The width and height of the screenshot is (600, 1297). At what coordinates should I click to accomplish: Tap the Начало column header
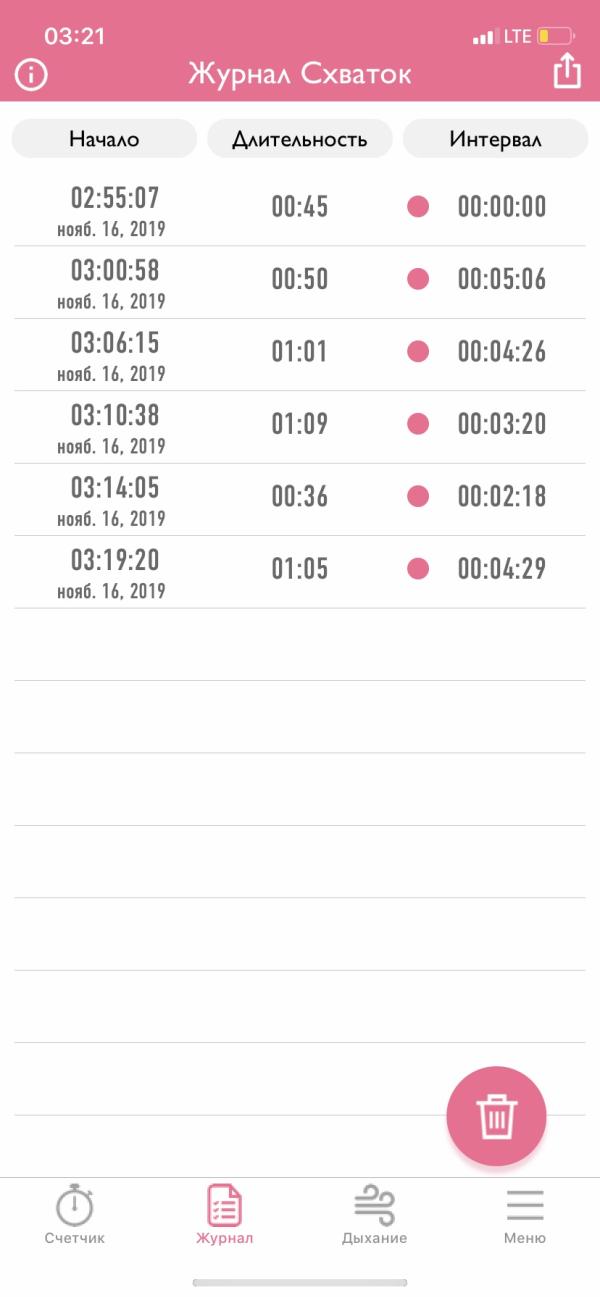click(x=104, y=139)
